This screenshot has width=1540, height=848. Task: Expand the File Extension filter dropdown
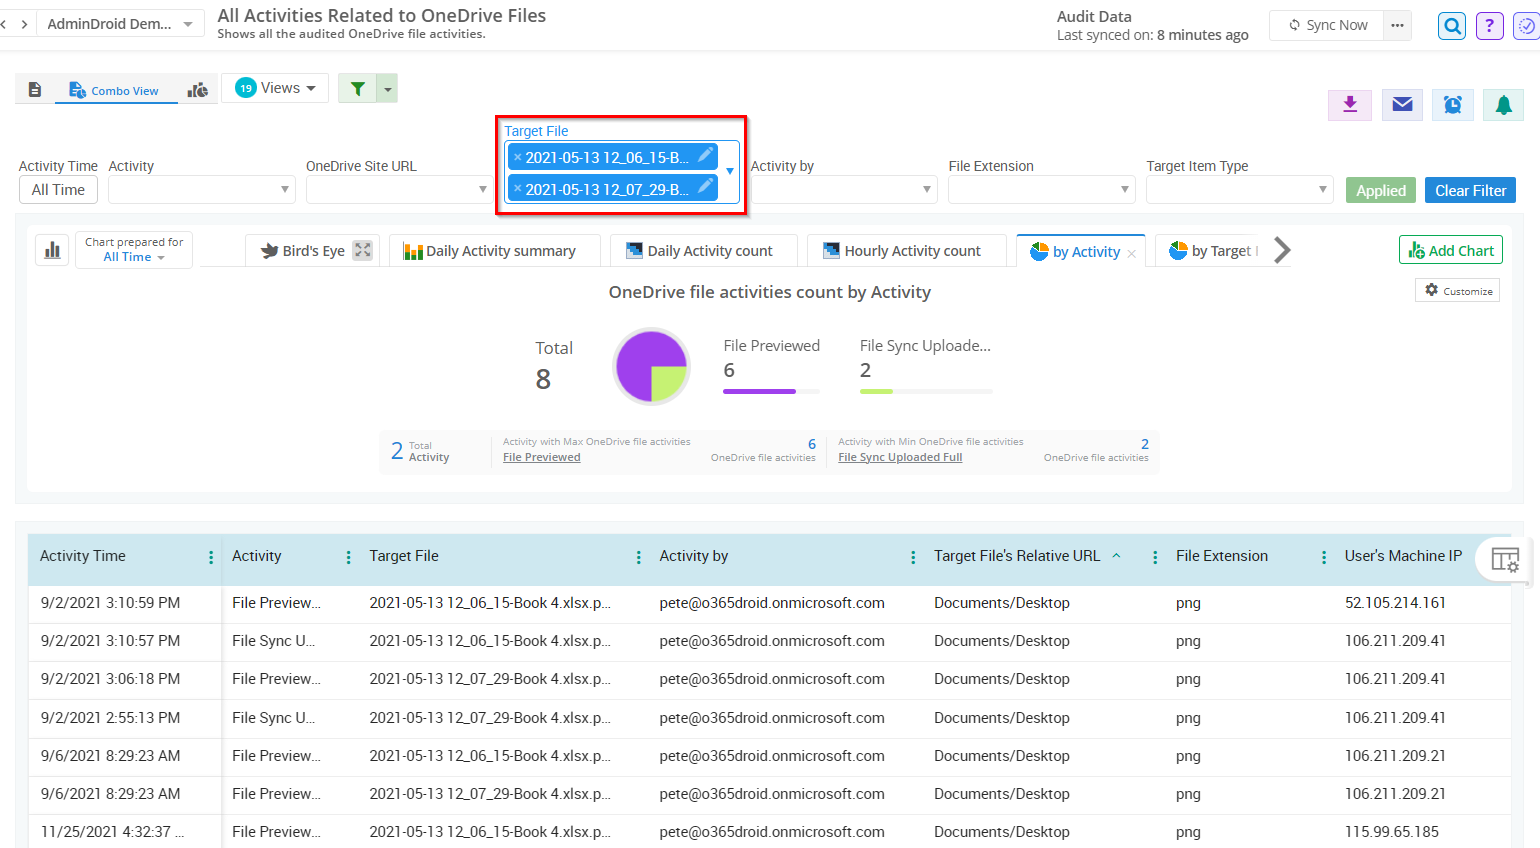(1124, 190)
